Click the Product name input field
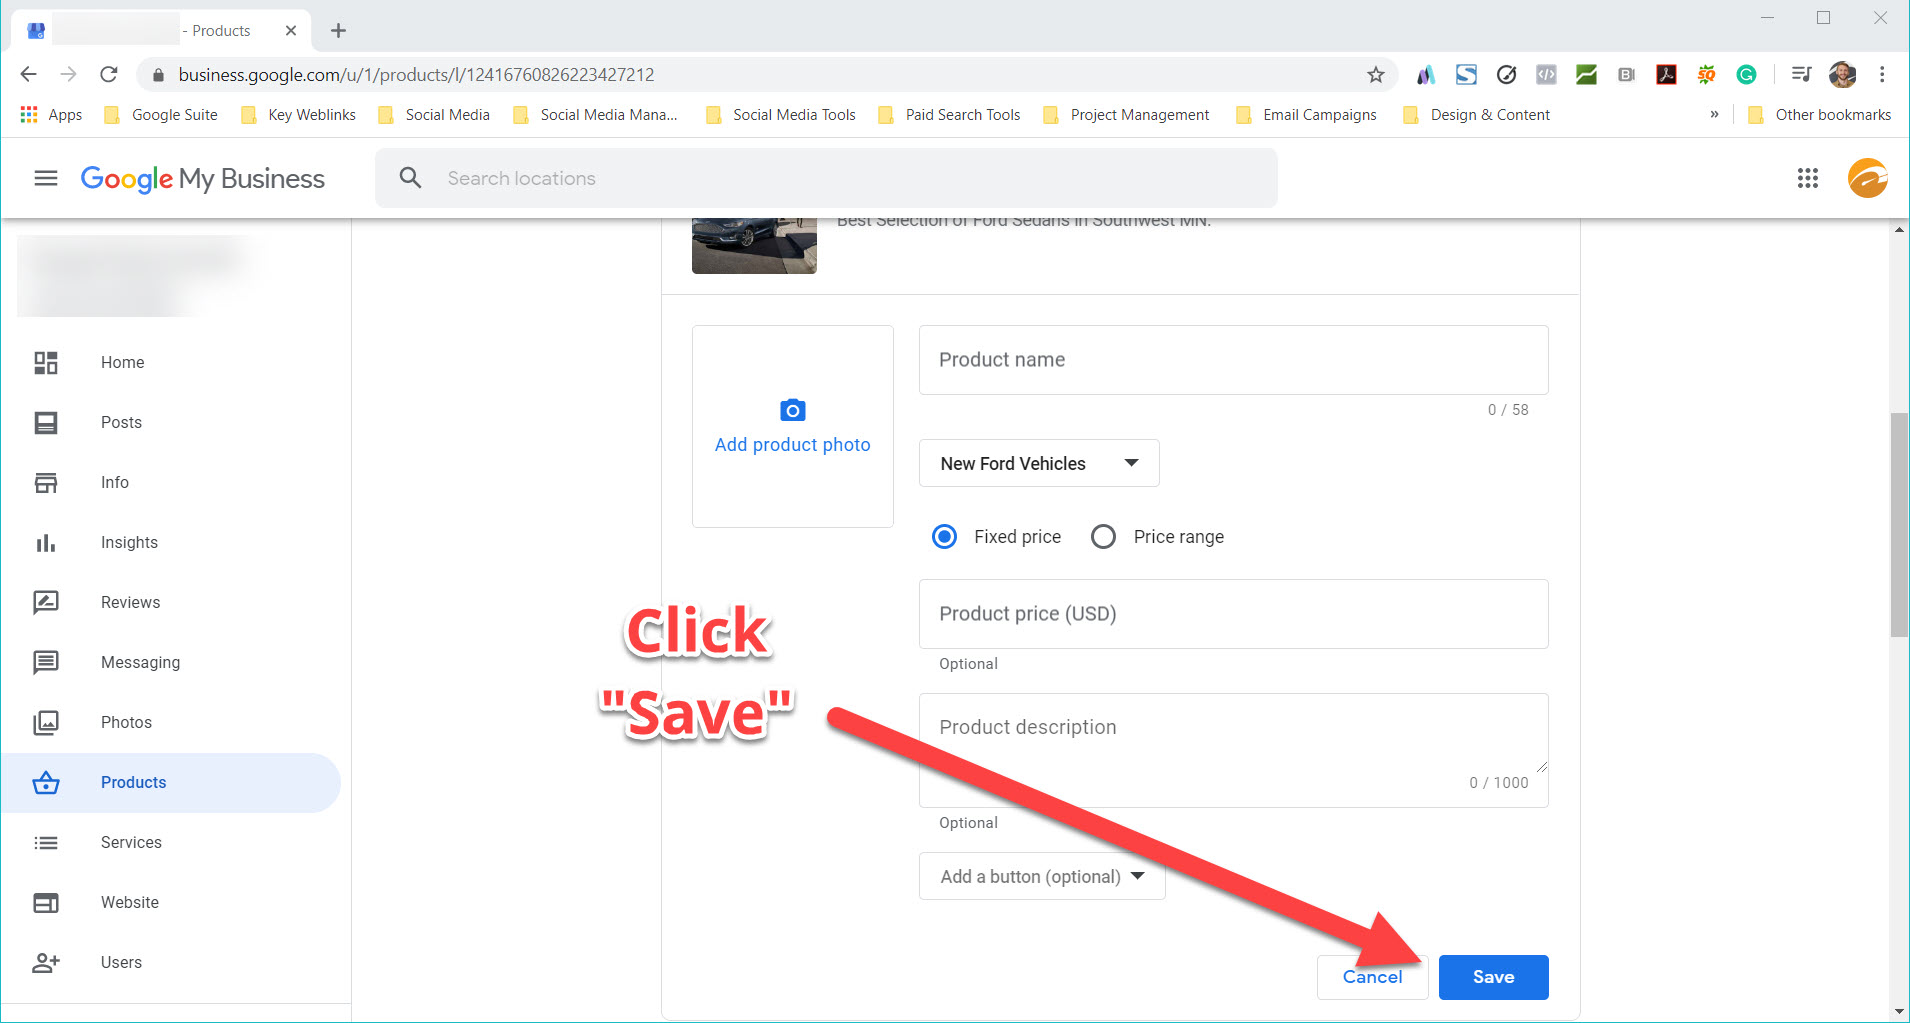1910x1023 pixels. 1233,360
